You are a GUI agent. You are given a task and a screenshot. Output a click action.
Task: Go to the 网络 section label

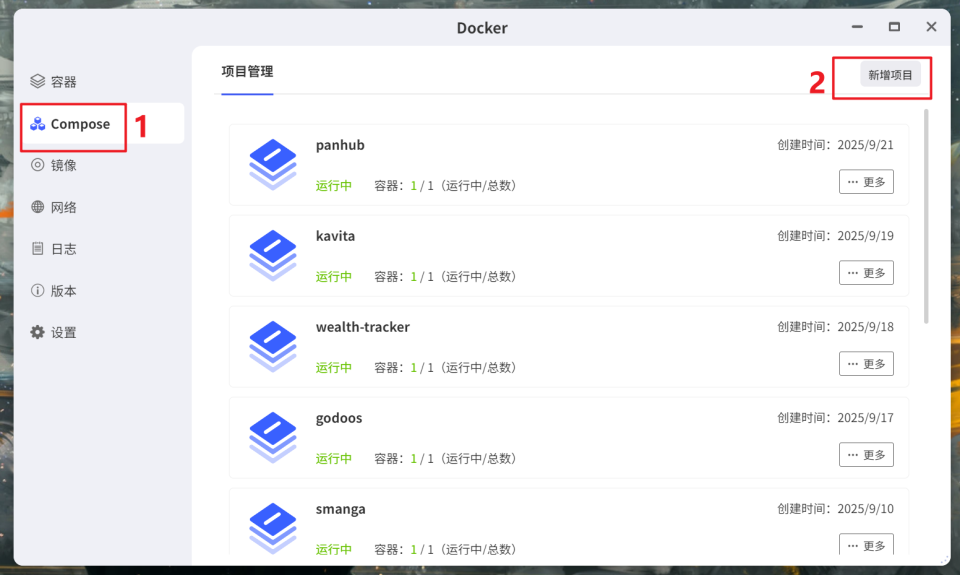[x=64, y=208]
